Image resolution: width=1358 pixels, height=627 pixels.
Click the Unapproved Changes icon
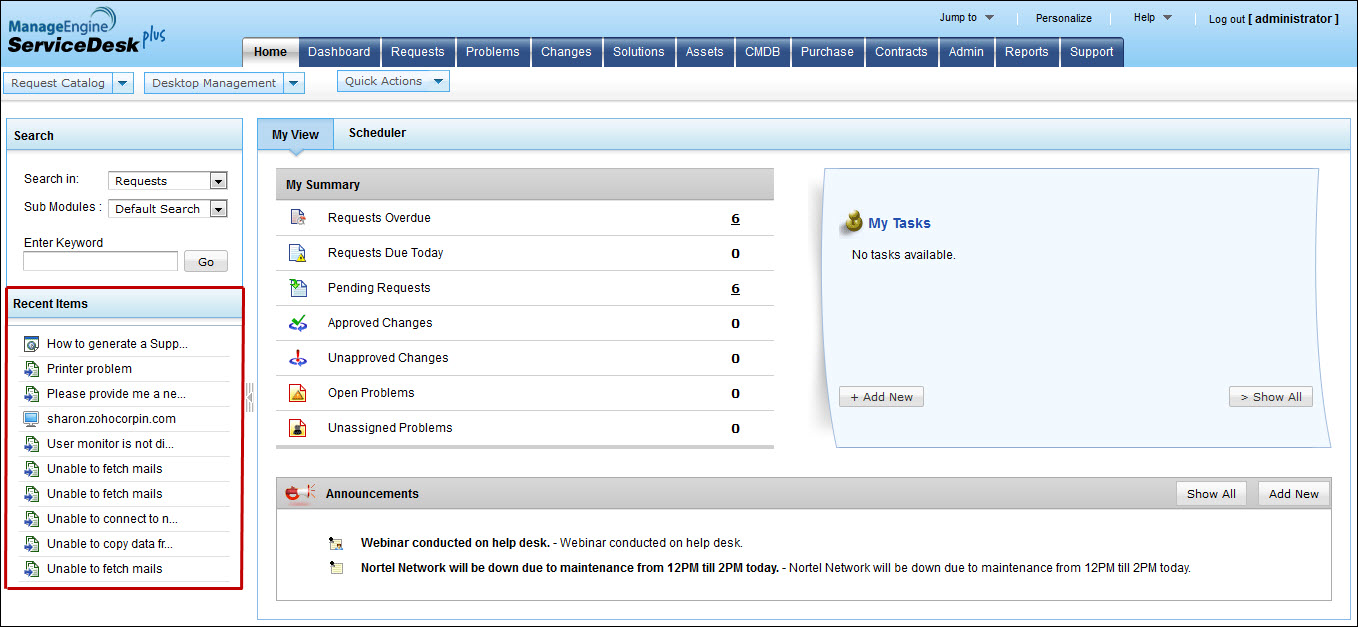[x=297, y=358]
